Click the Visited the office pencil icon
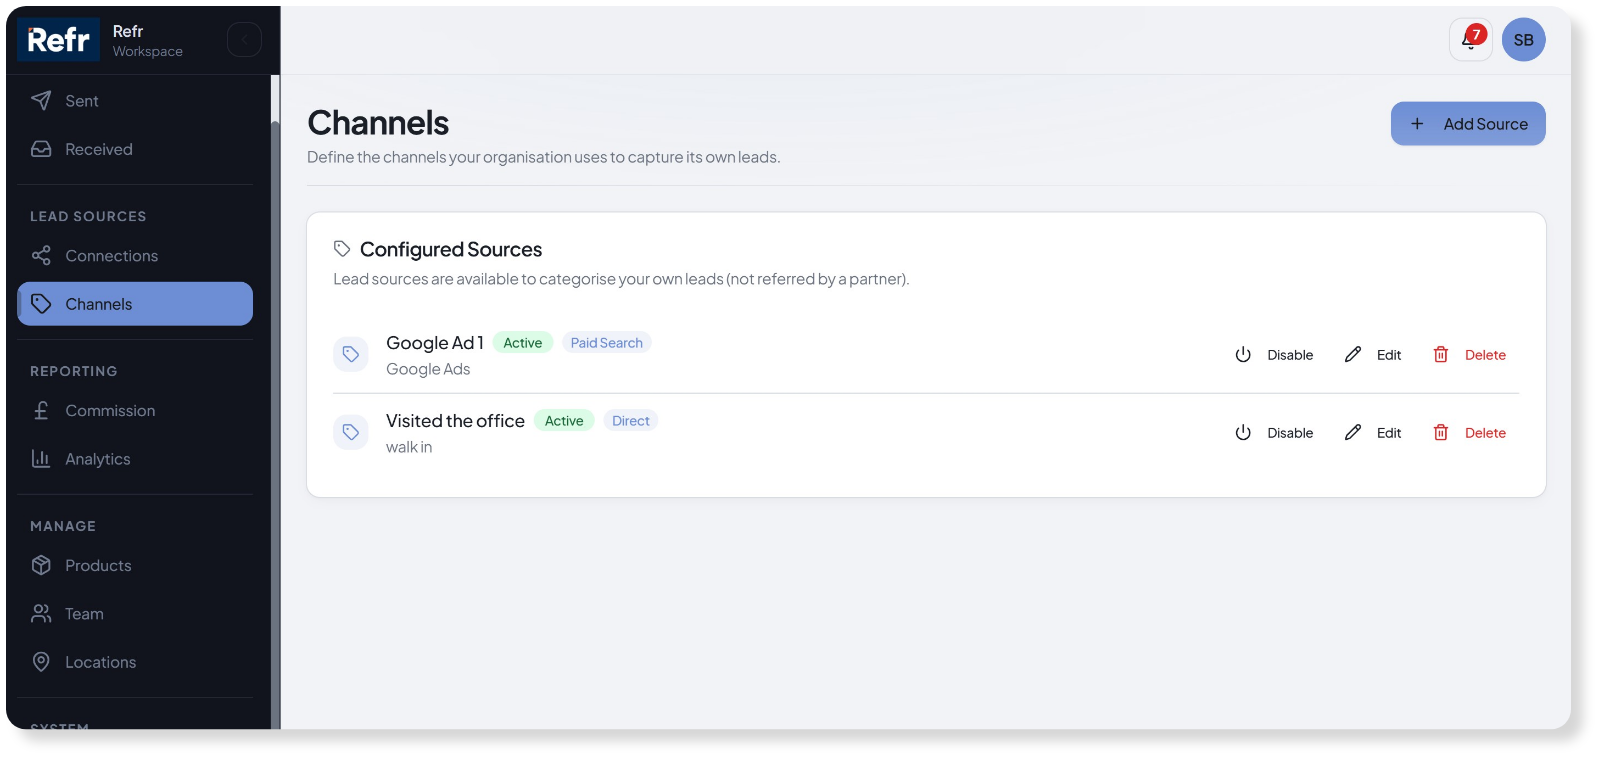This screenshot has width=1601, height=760. point(1353,433)
